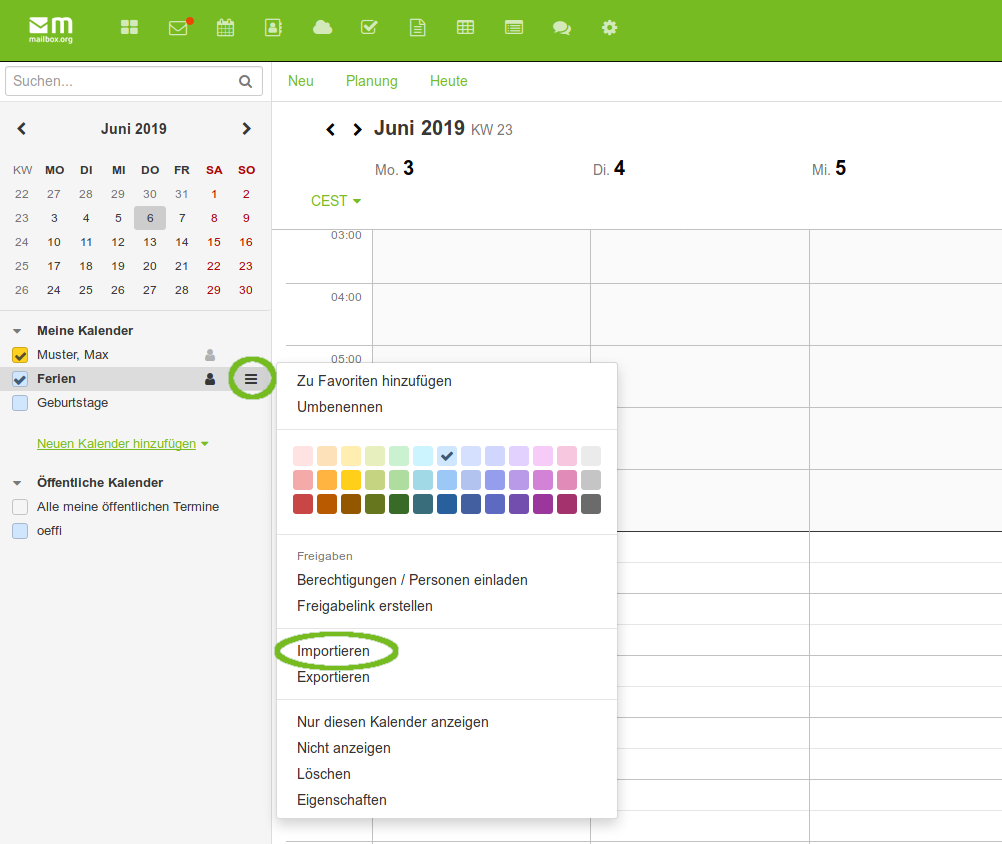Image resolution: width=1002 pixels, height=844 pixels.
Task: Go to previous month in mini calendar
Action: pos(22,129)
